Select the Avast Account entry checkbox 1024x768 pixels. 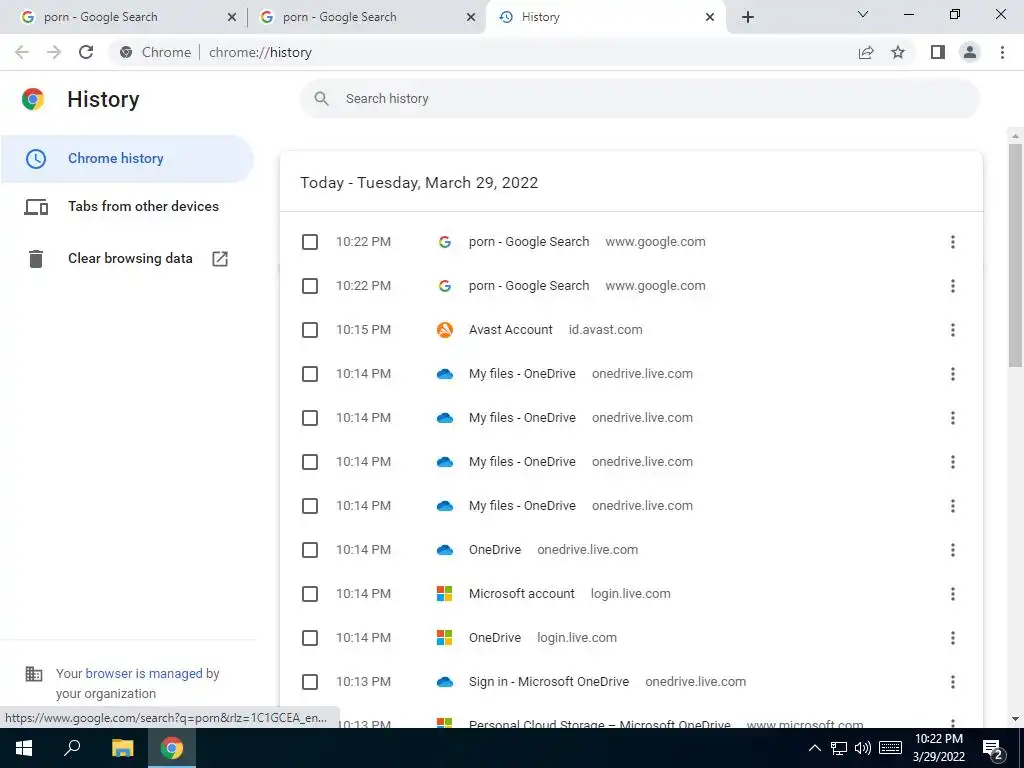pyautogui.click(x=310, y=330)
